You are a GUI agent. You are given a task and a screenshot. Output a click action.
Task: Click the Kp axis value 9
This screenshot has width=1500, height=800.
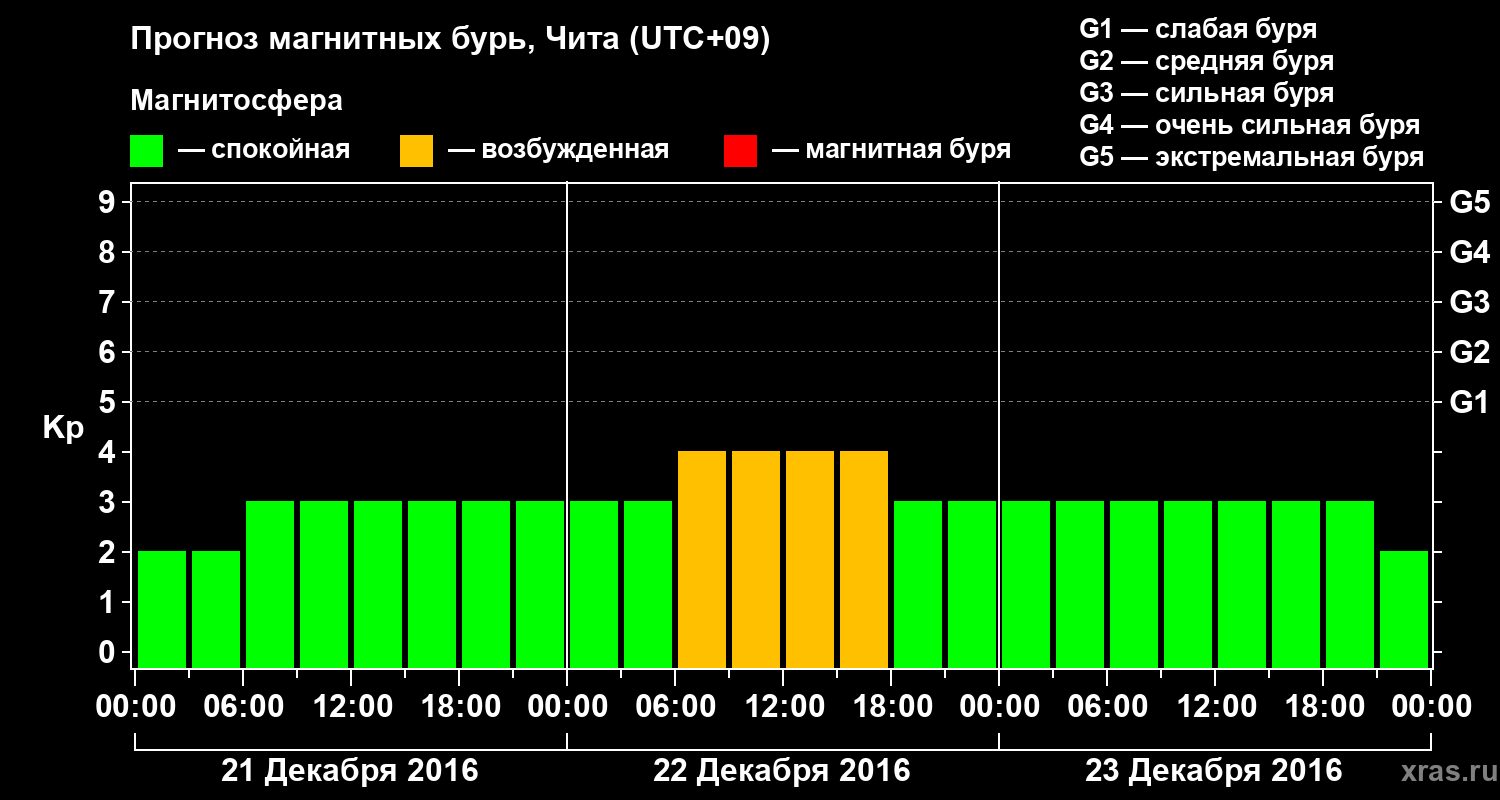pos(109,202)
